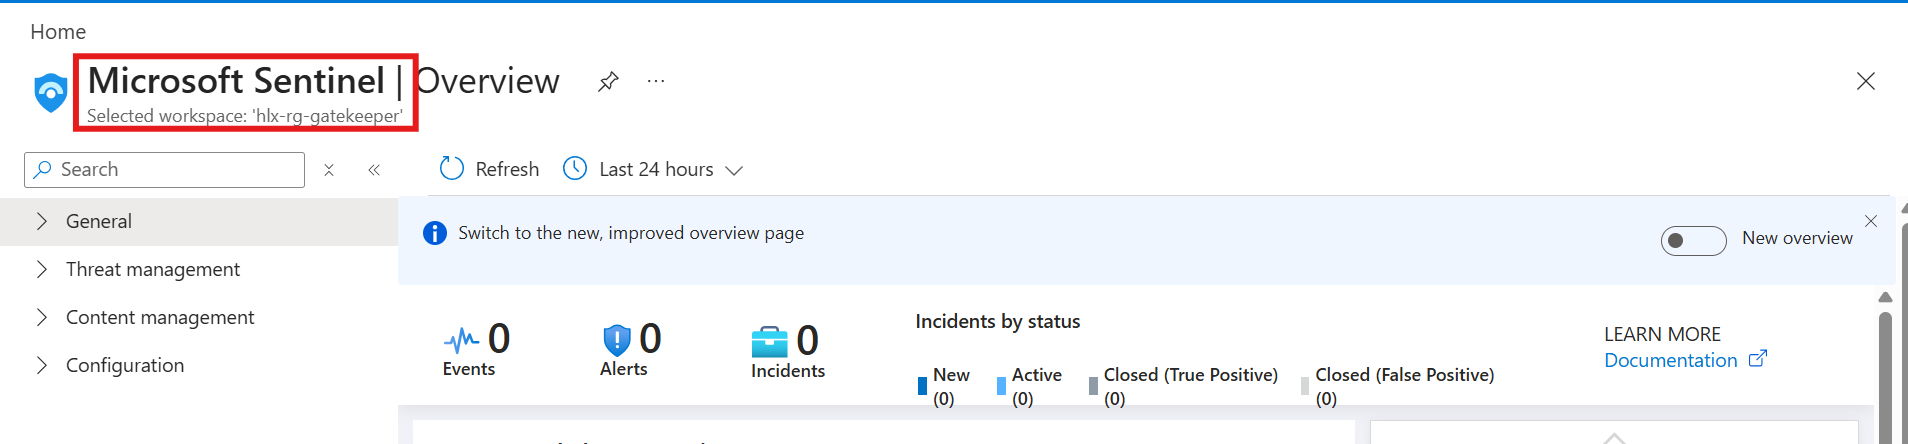Expand the Content management section

pyautogui.click(x=199, y=318)
